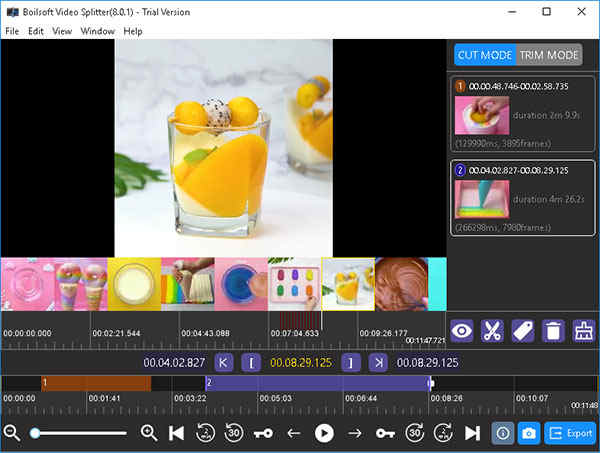This screenshot has height=453, width=600.
Task: Toggle the blue info button
Action: click(x=502, y=433)
